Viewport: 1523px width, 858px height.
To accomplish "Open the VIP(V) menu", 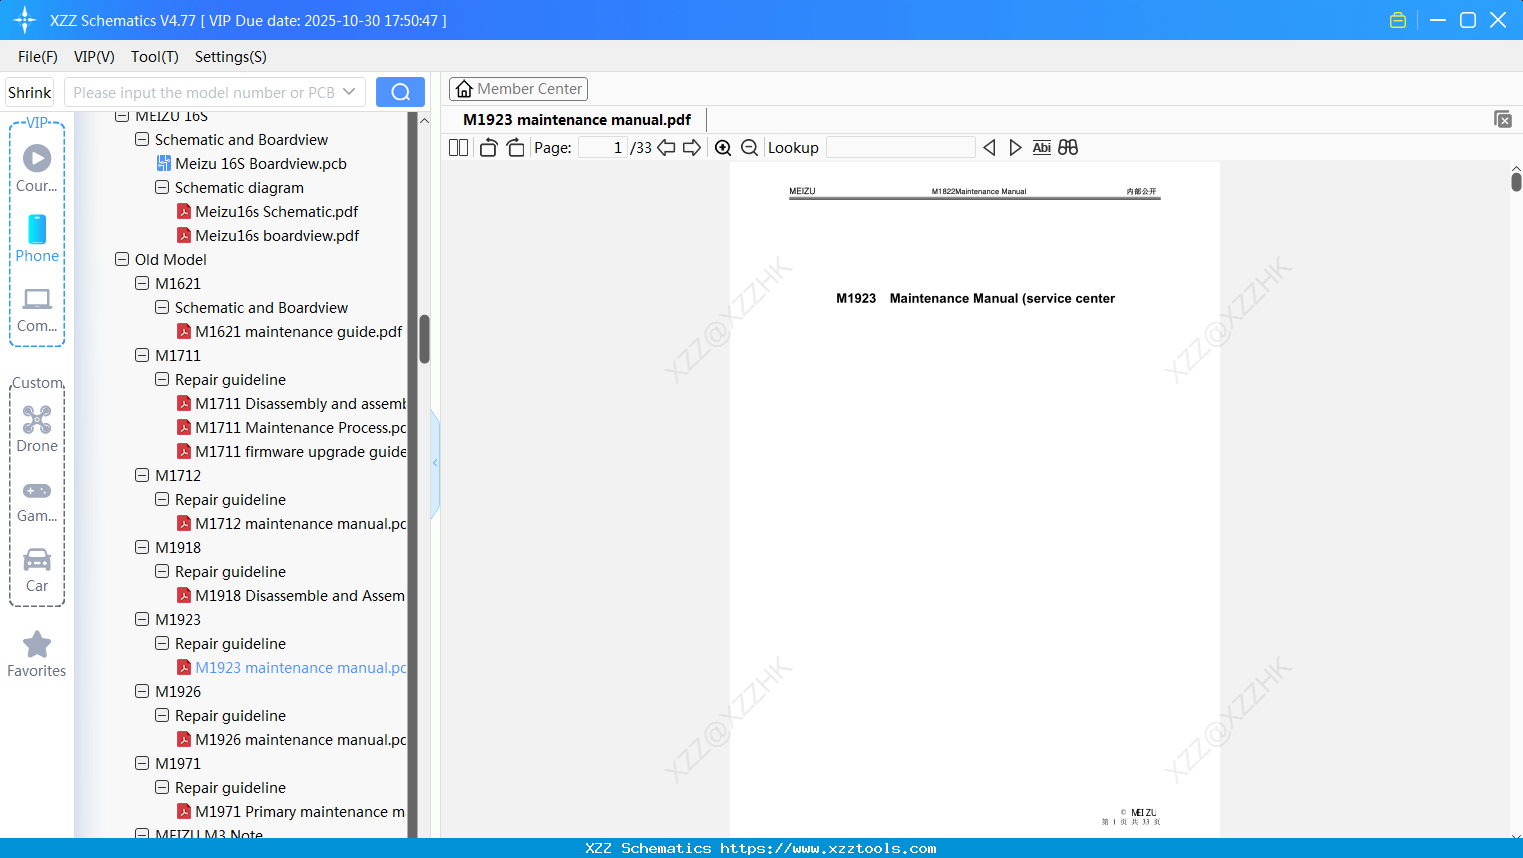I will tap(94, 57).
